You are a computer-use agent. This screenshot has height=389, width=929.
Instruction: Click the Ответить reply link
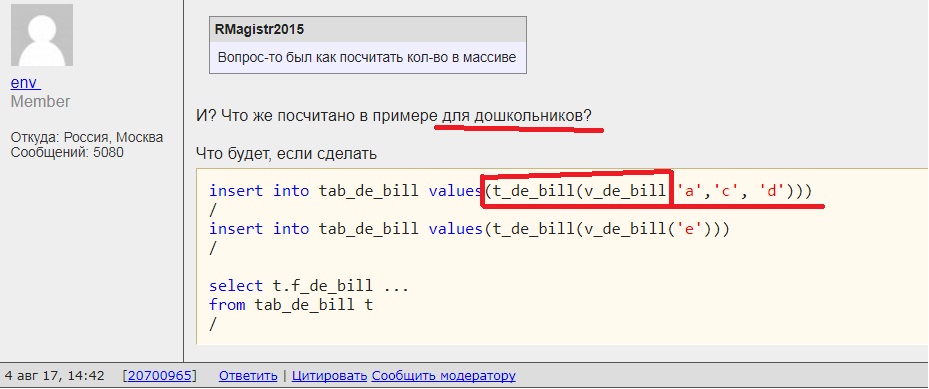click(248, 375)
